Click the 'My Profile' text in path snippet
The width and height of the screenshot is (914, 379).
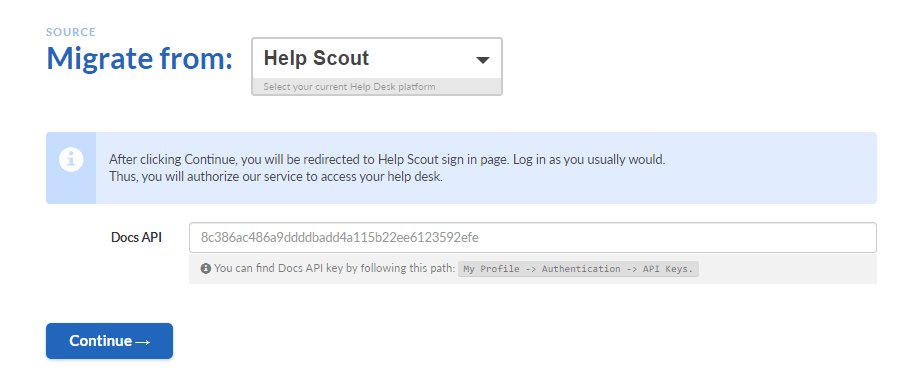point(487,269)
